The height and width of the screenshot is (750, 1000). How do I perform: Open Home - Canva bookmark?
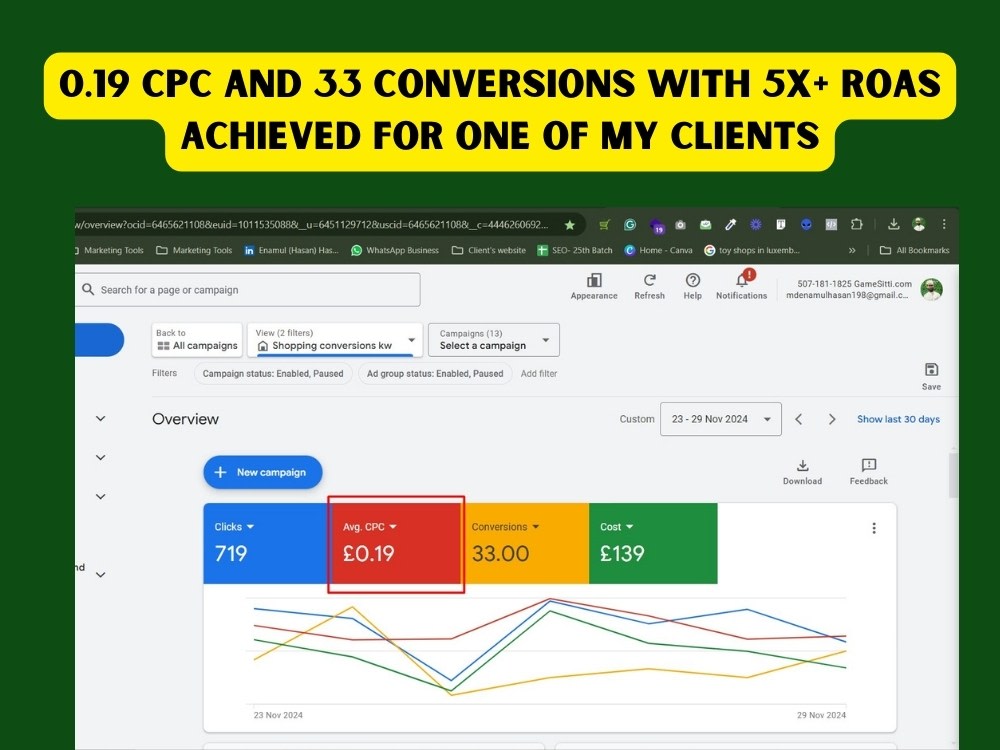click(x=658, y=250)
